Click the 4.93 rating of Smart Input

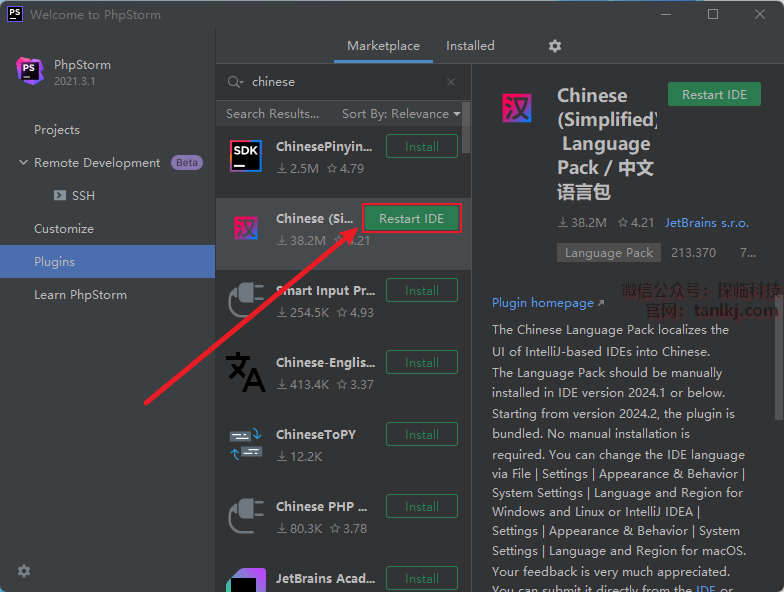356,313
